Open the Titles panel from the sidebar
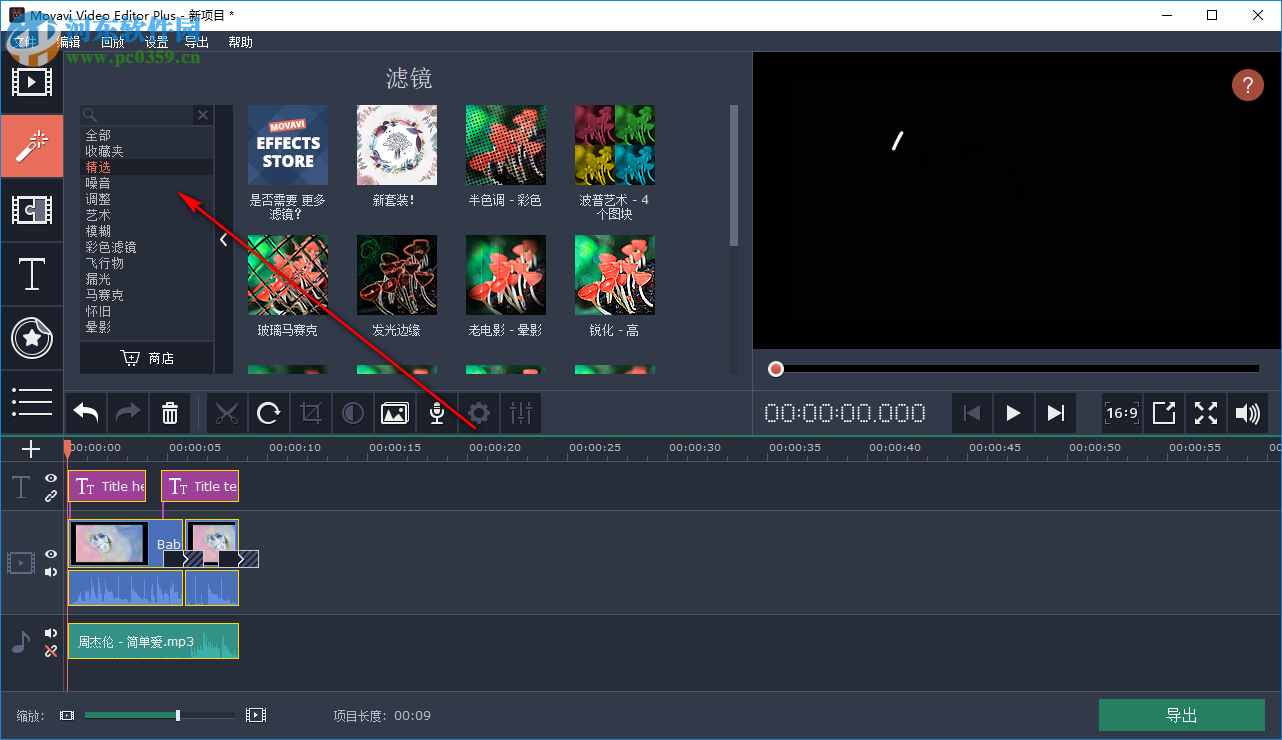 32,274
